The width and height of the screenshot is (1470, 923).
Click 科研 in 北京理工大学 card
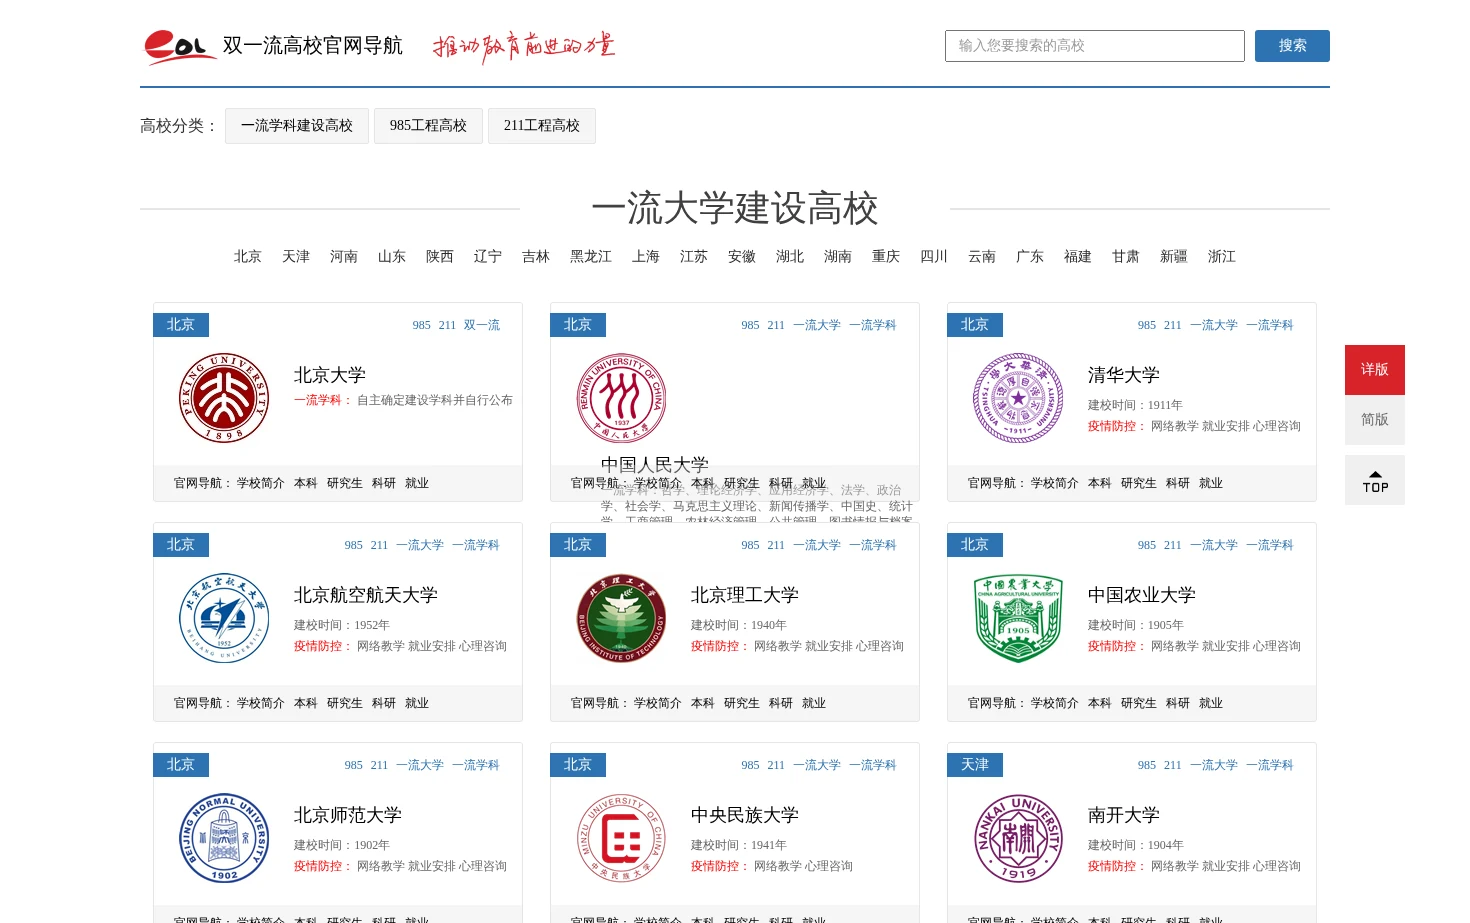tap(781, 703)
